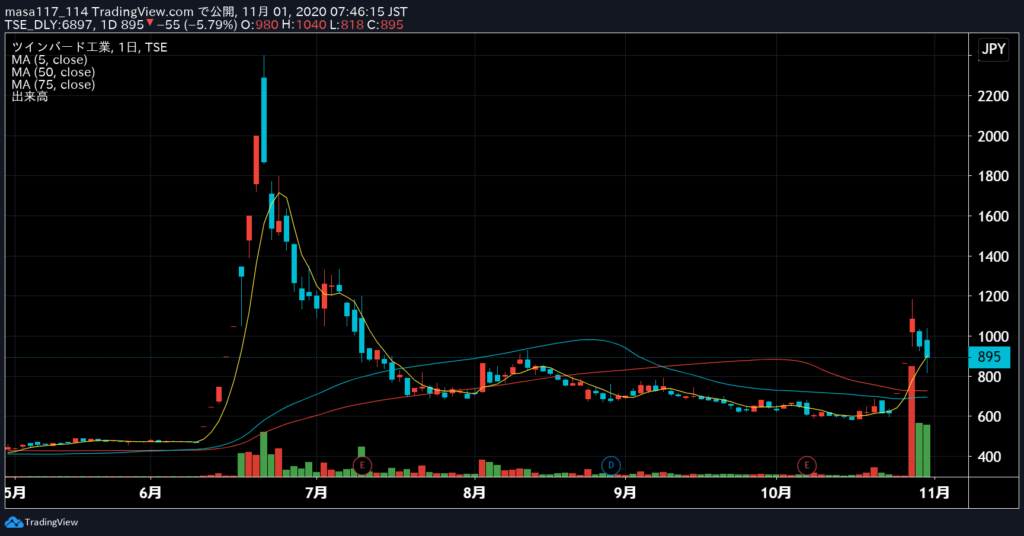Select the MA (5, close) indicator label
1024x536 pixels.
coord(50,59)
